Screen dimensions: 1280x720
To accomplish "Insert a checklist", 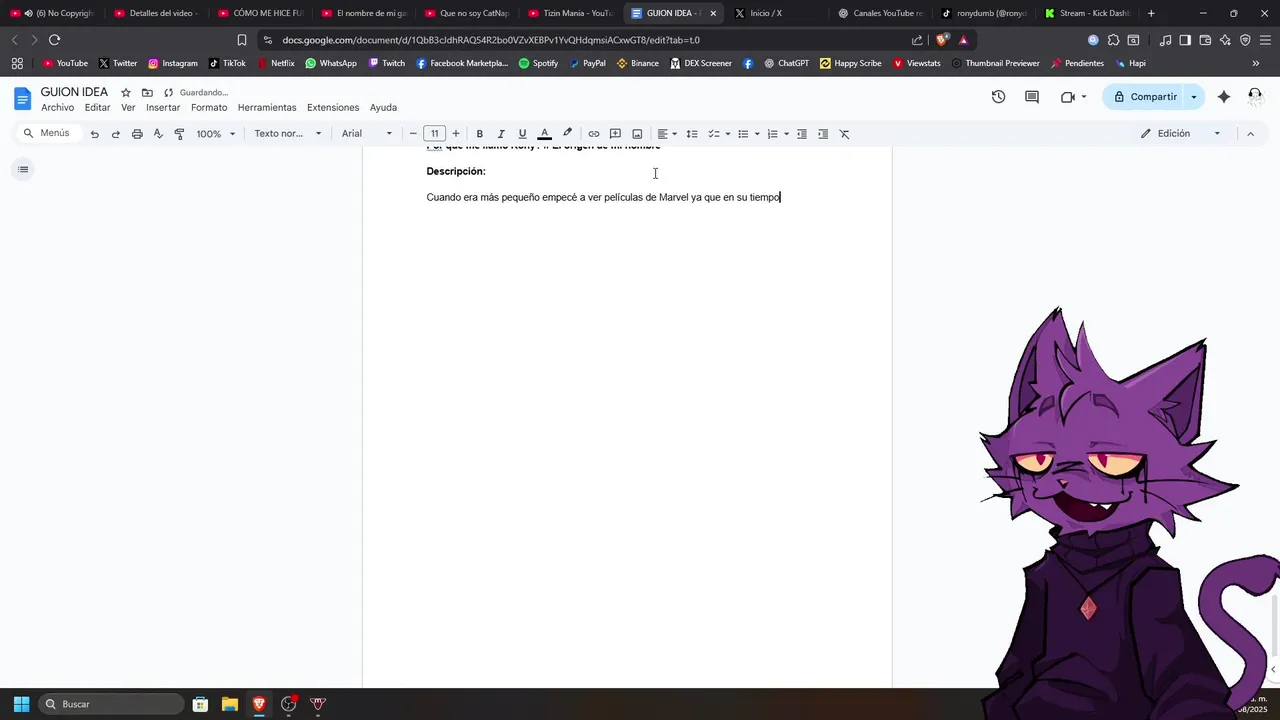I will pyautogui.click(x=714, y=134).
